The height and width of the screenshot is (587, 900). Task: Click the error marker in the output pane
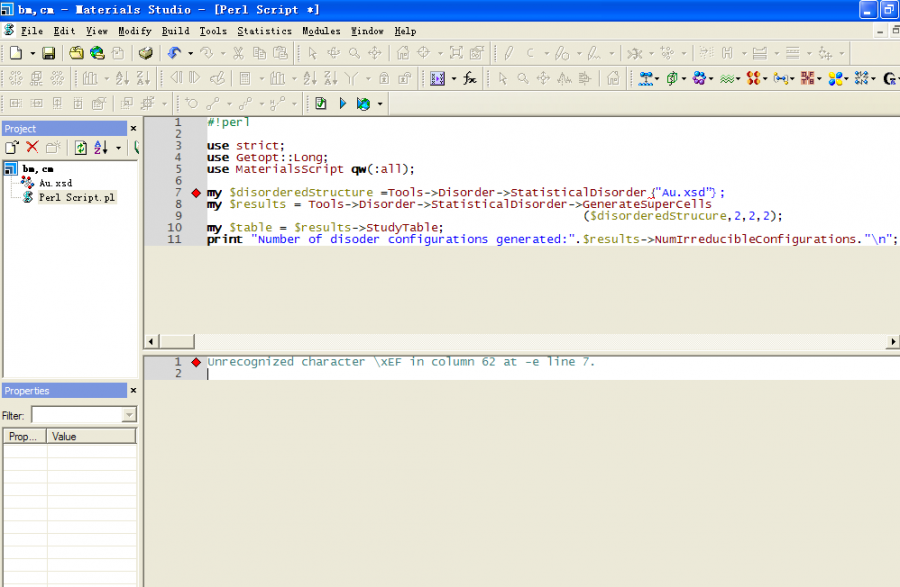196,362
